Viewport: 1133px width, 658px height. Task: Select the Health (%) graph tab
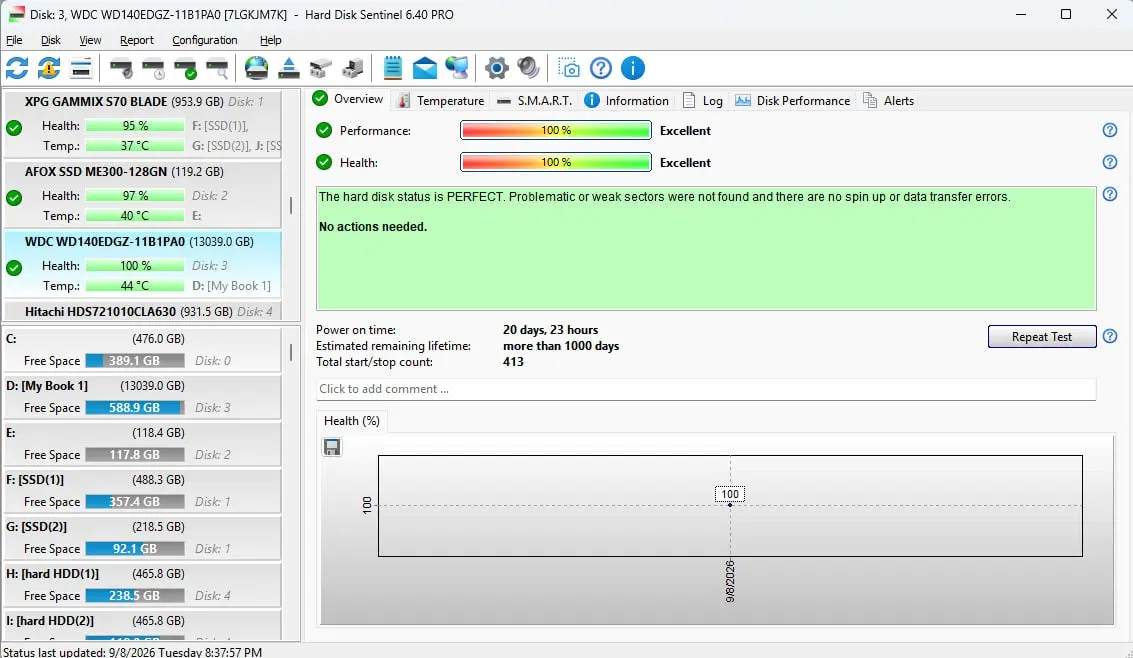coord(352,420)
